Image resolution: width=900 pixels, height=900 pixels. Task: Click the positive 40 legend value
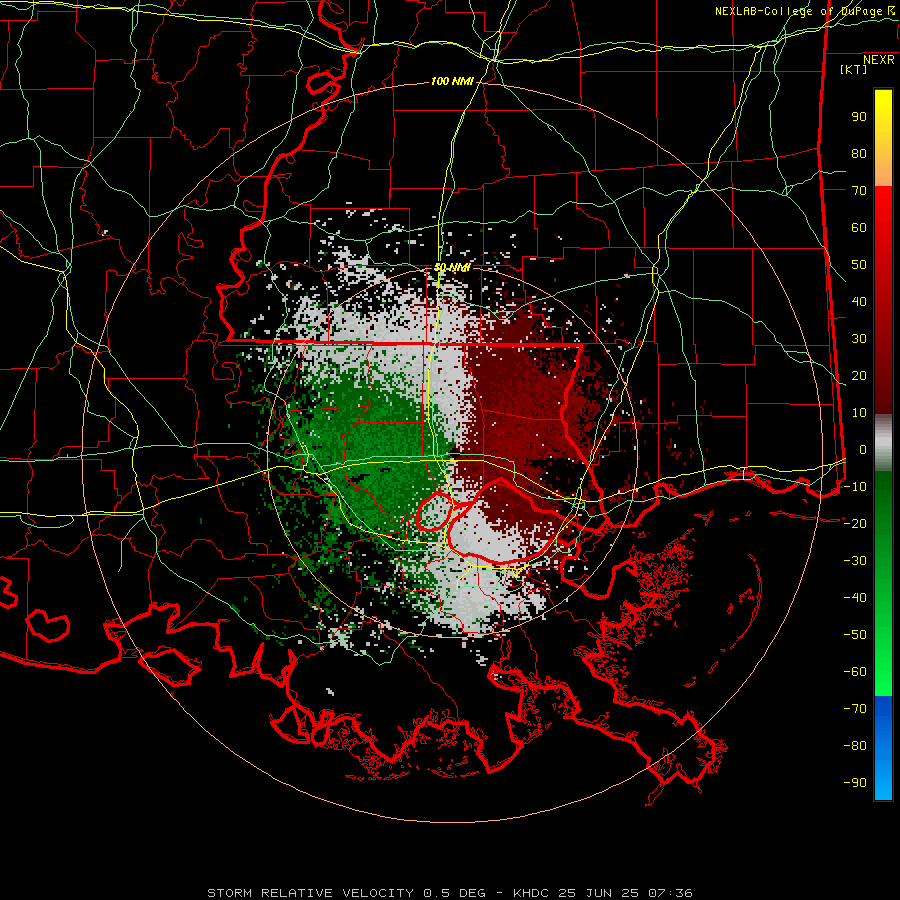pos(859,301)
